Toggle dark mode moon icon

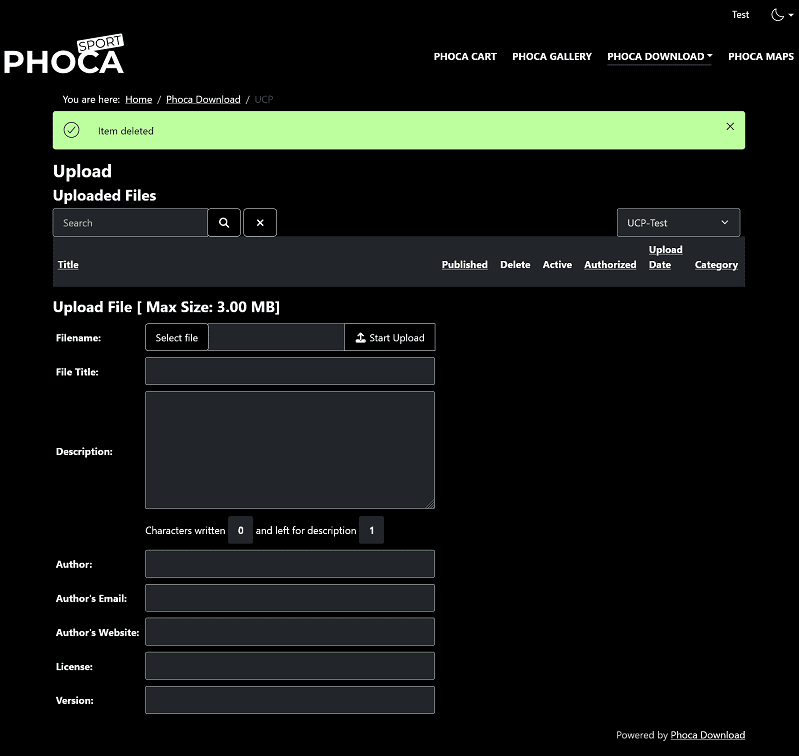pyautogui.click(x=778, y=15)
